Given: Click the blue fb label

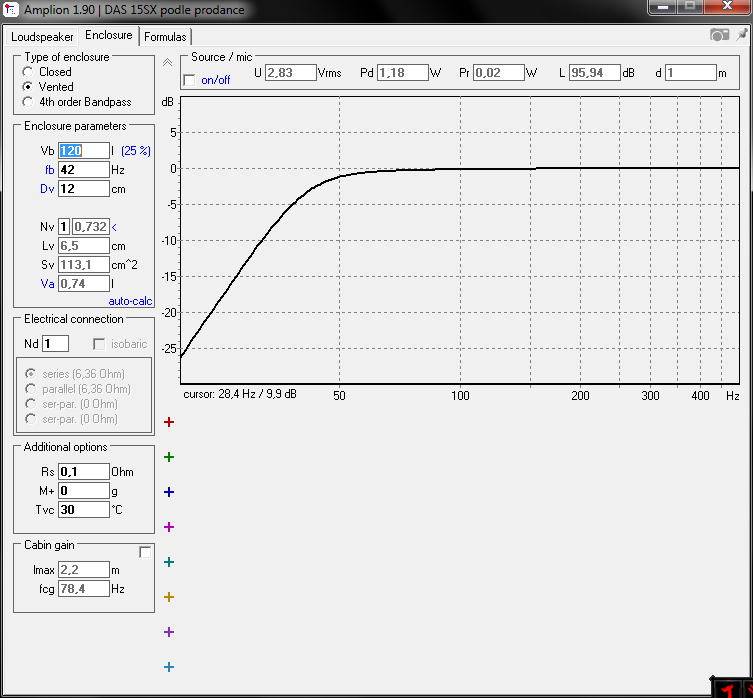Looking at the screenshot, I should [x=49, y=170].
